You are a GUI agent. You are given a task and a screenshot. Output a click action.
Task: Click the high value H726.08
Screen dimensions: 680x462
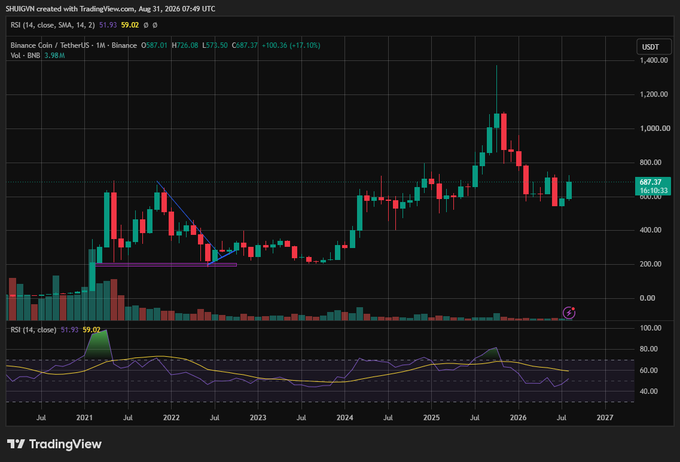point(185,45)
